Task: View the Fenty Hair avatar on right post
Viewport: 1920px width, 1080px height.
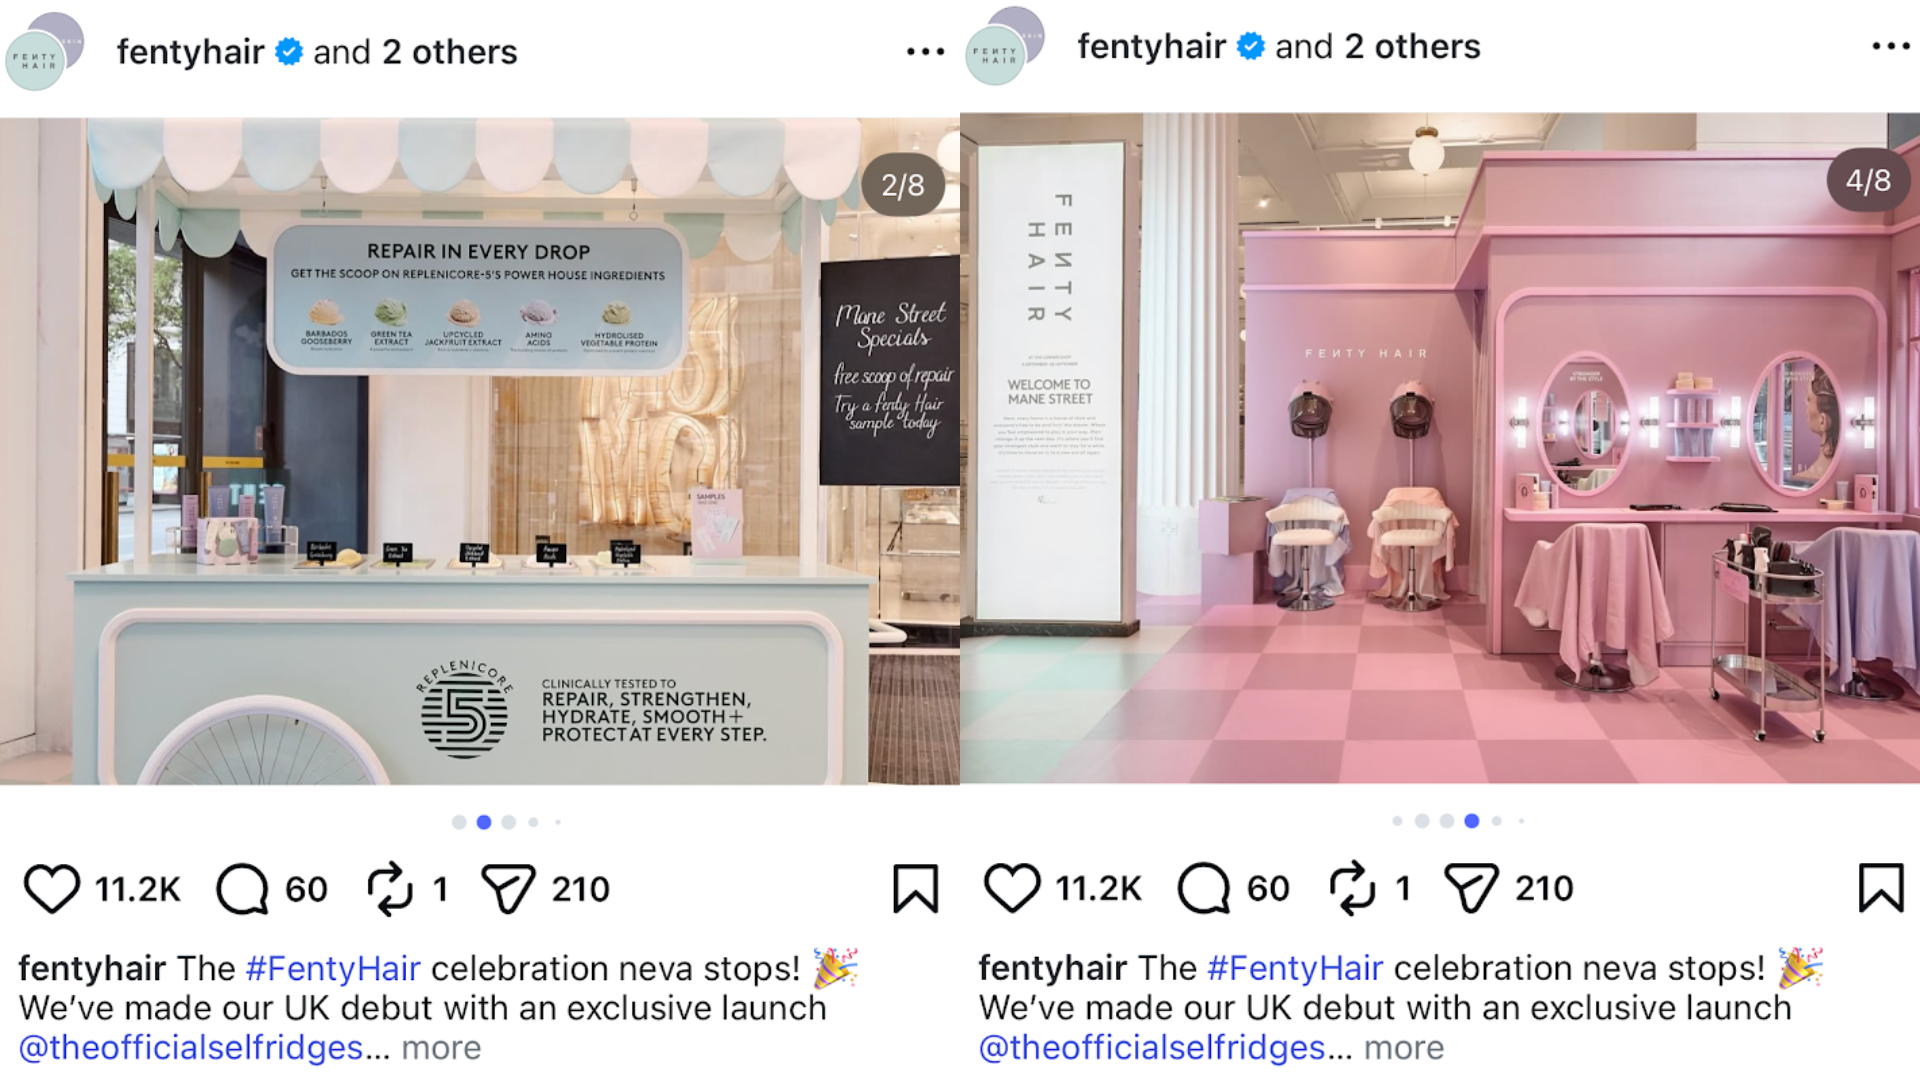Action: click(1004, 46)
